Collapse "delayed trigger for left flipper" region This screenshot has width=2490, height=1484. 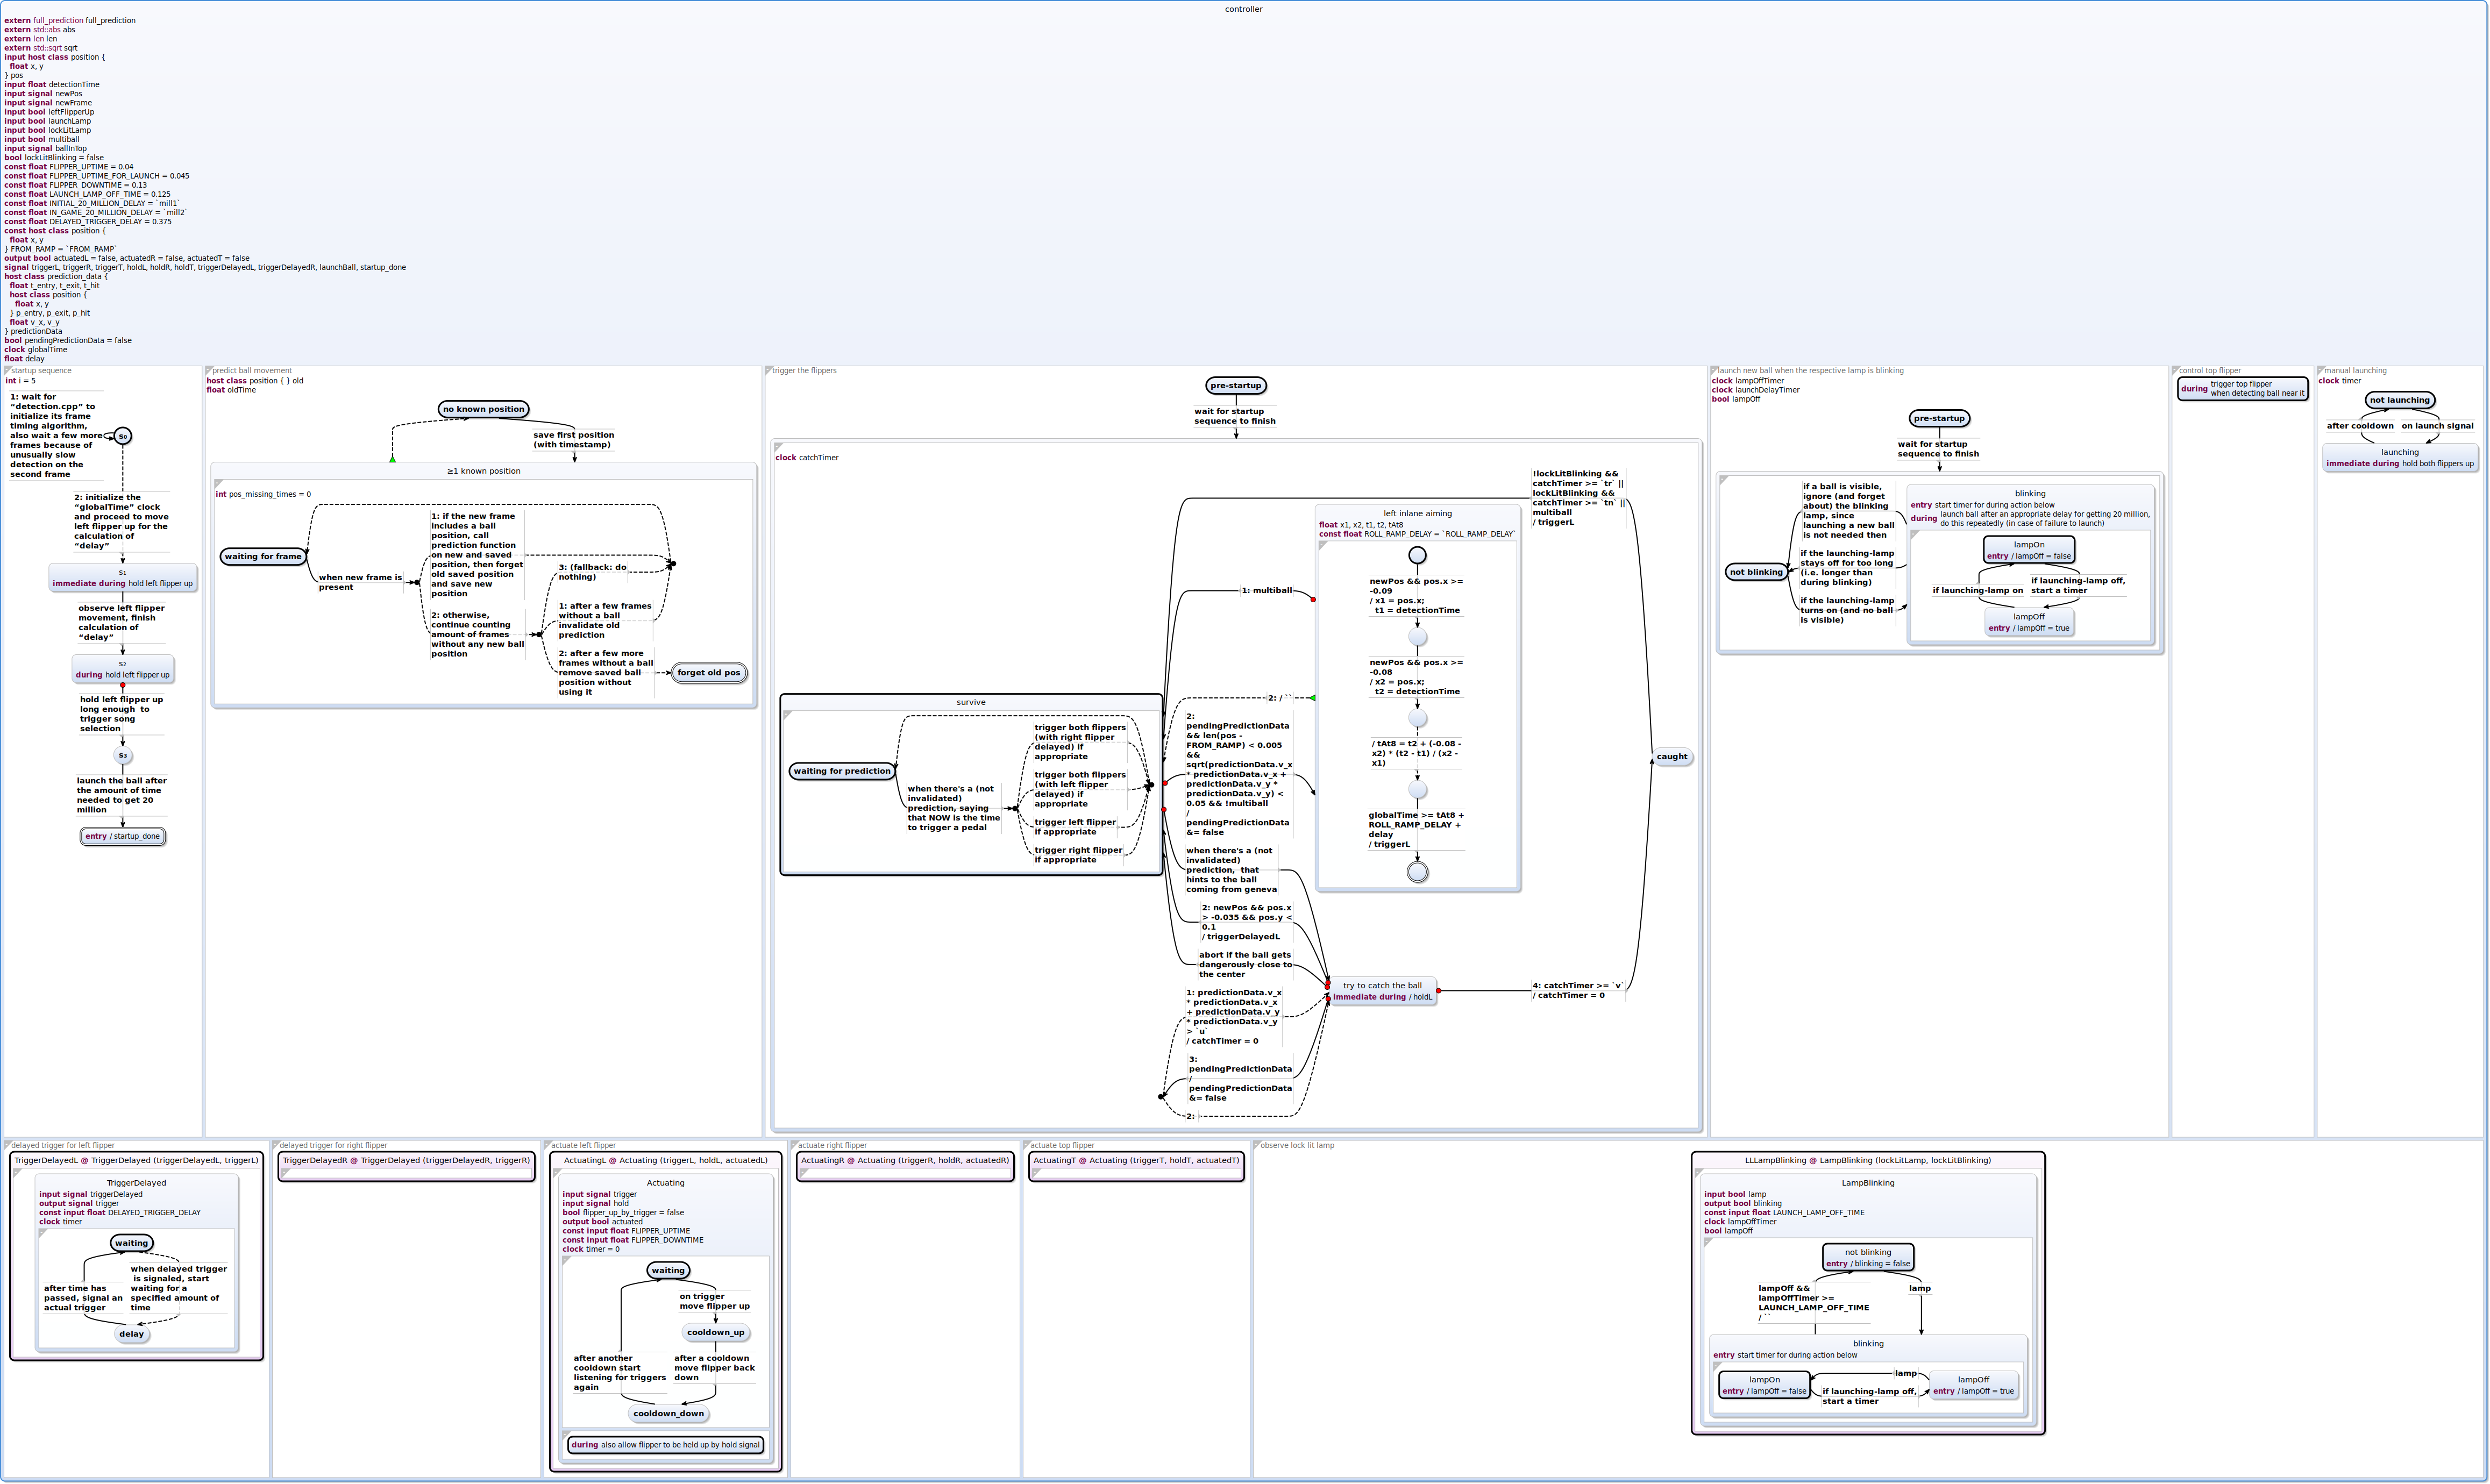(7, 1146)
